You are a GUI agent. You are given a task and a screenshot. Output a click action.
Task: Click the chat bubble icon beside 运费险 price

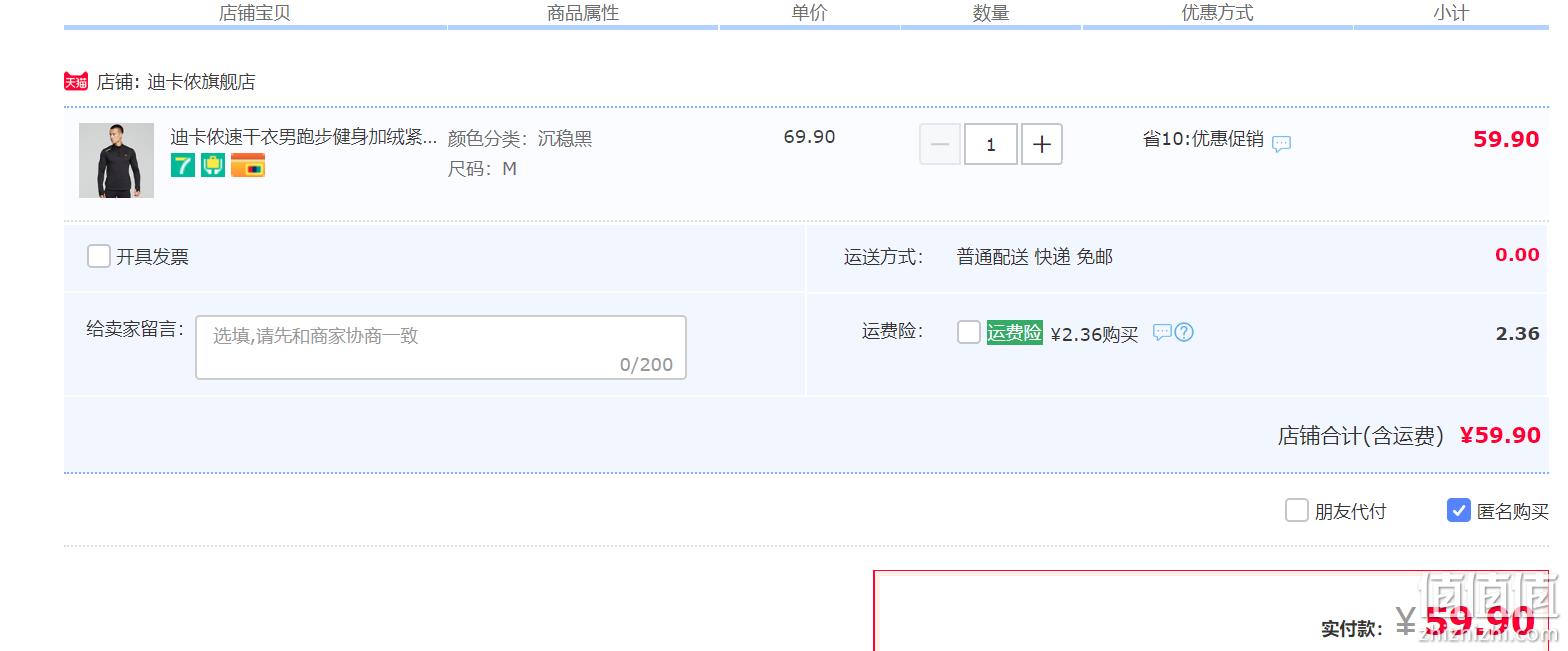point(1162,332)
